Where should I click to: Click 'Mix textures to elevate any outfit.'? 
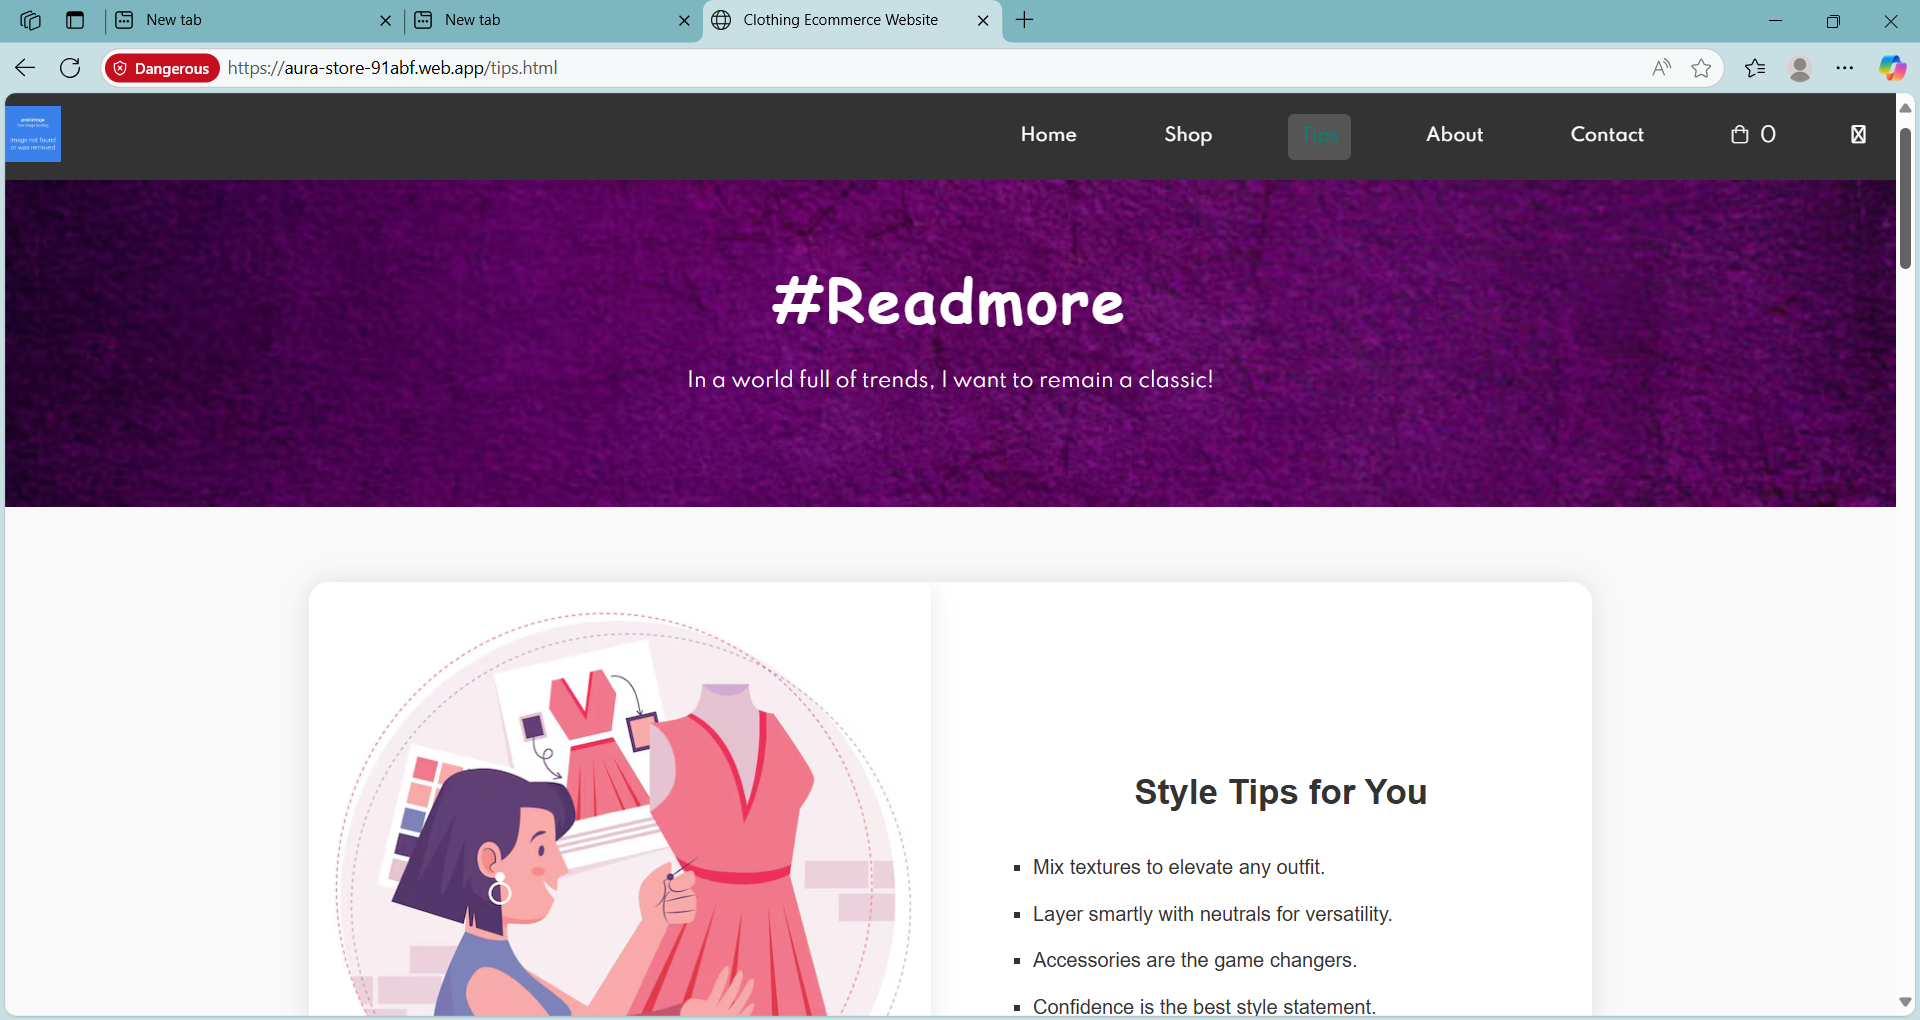pyautogui.click(x=1178, y=867)
